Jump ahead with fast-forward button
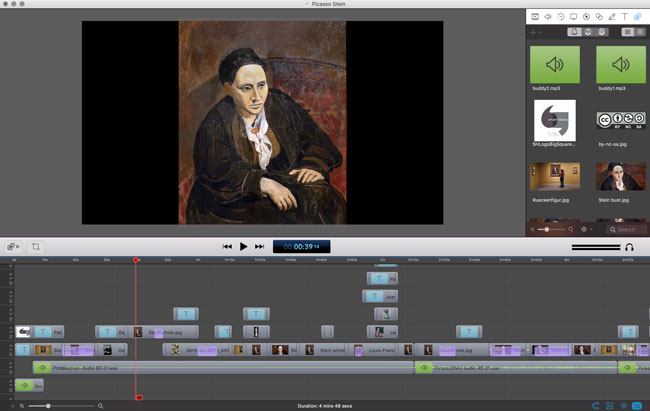This screenshot has height=411, width=650. (260, 247)
